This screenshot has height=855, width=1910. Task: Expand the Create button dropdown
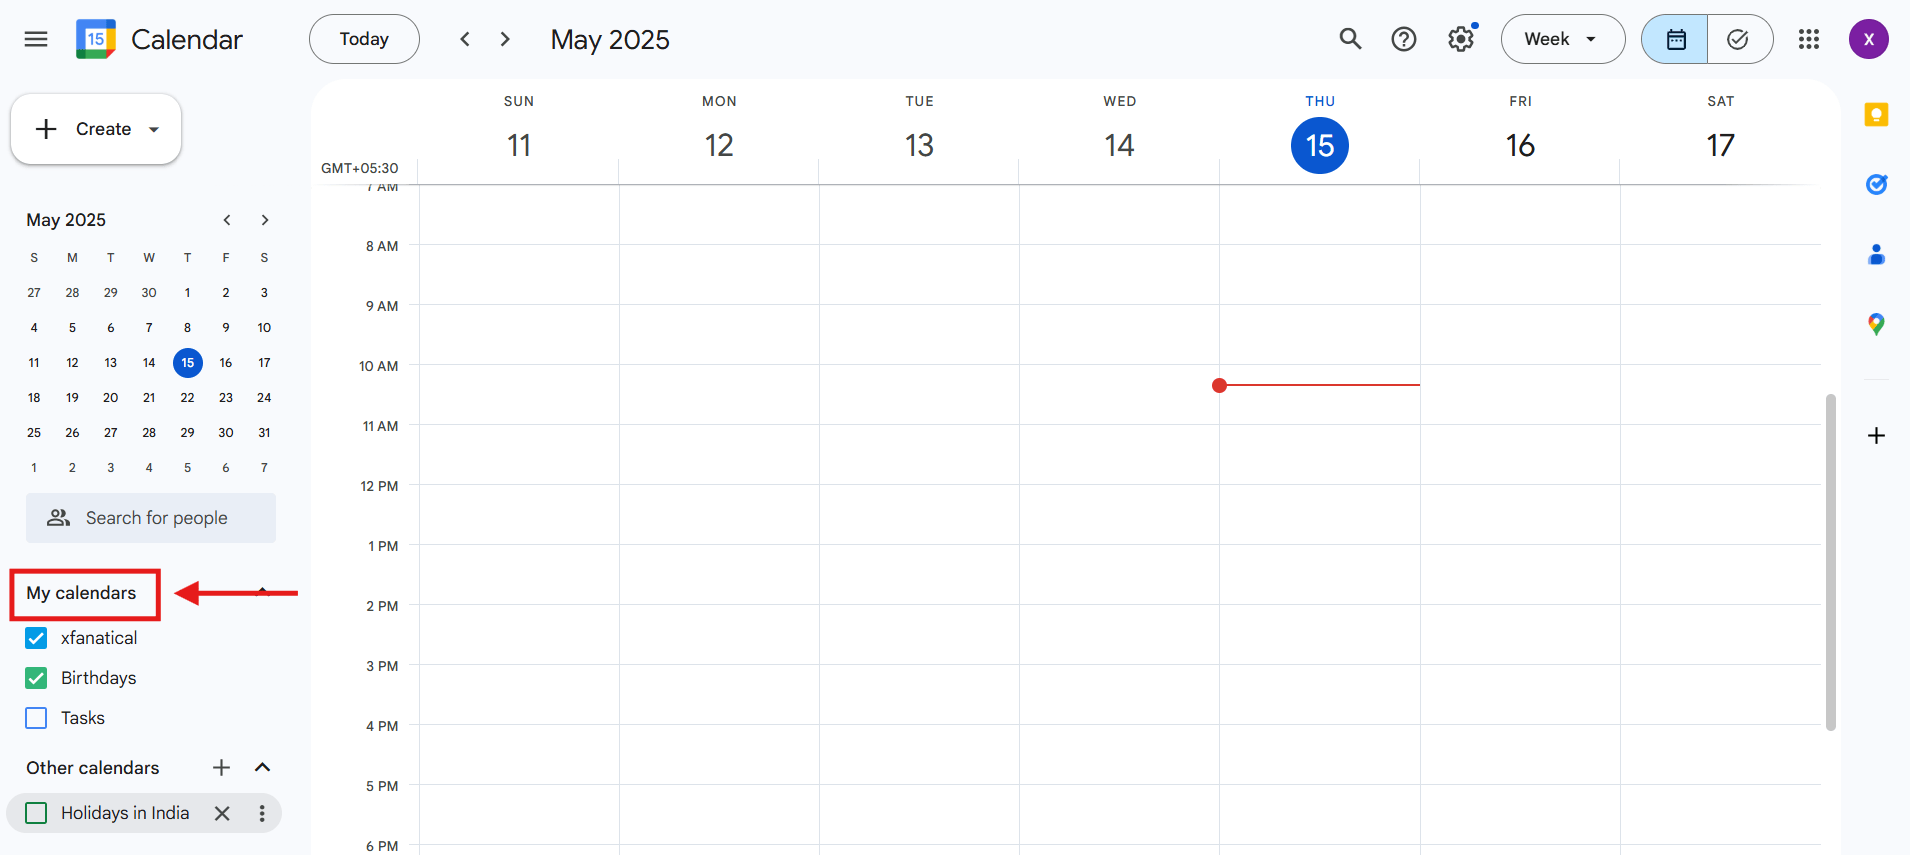tap(154, 130)
